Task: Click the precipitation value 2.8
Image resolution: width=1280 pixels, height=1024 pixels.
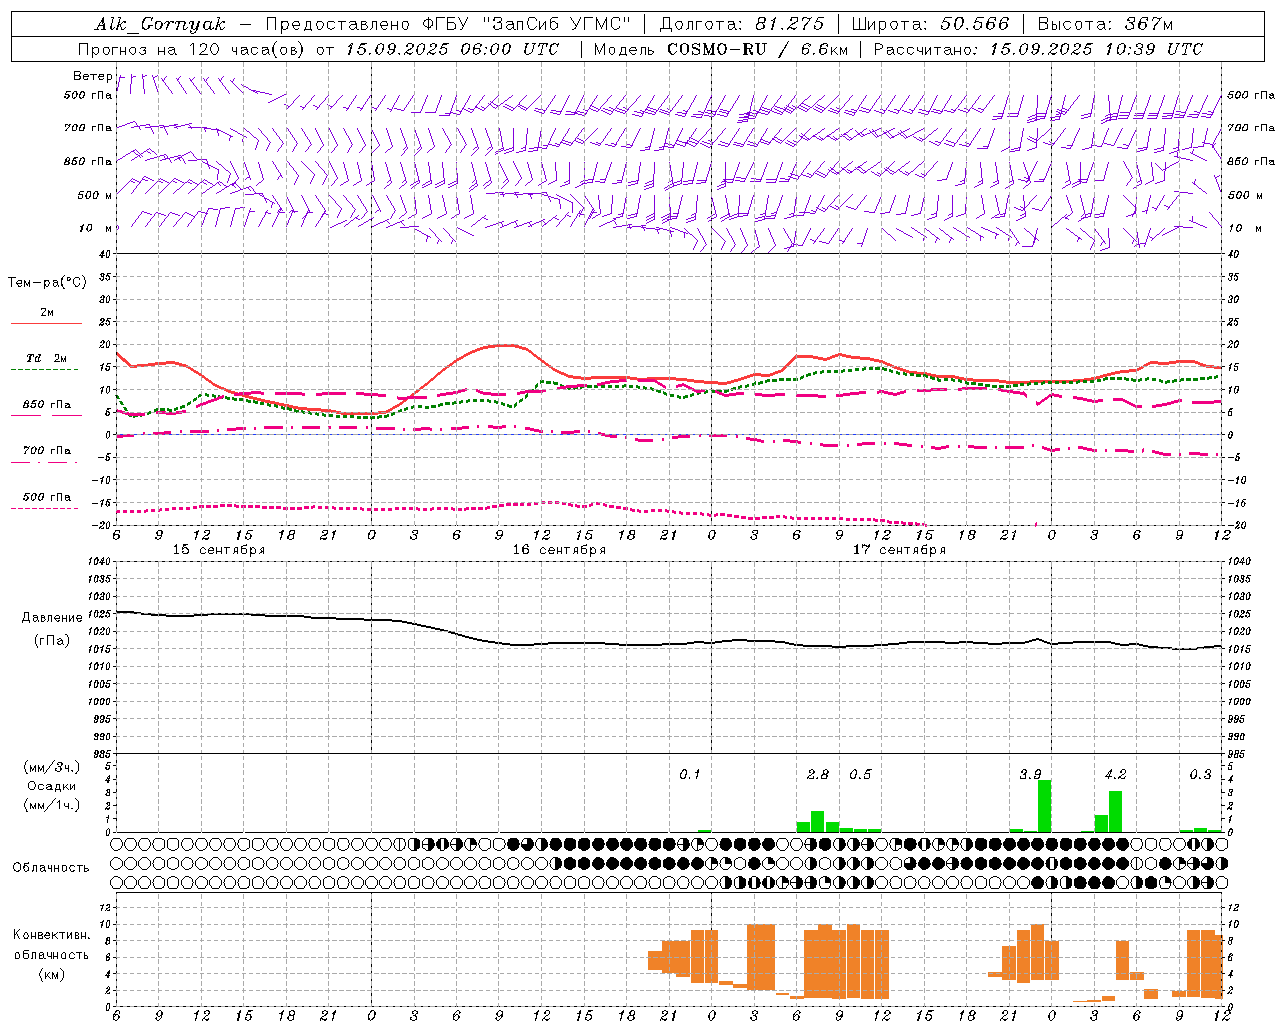Action: (x=818, y=775)
